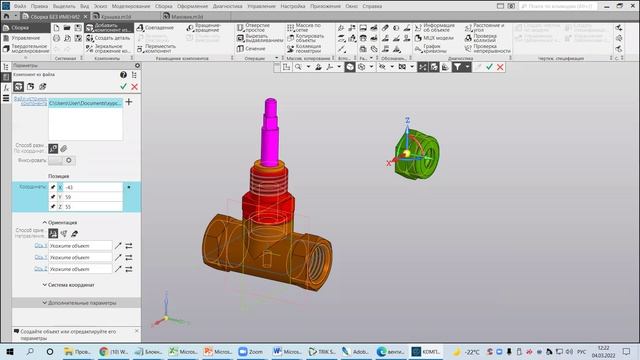This screenshot has width=640, height=360.
Task: Click the open file folder icon
Action: pyautogui.click(x=67, y=28)
